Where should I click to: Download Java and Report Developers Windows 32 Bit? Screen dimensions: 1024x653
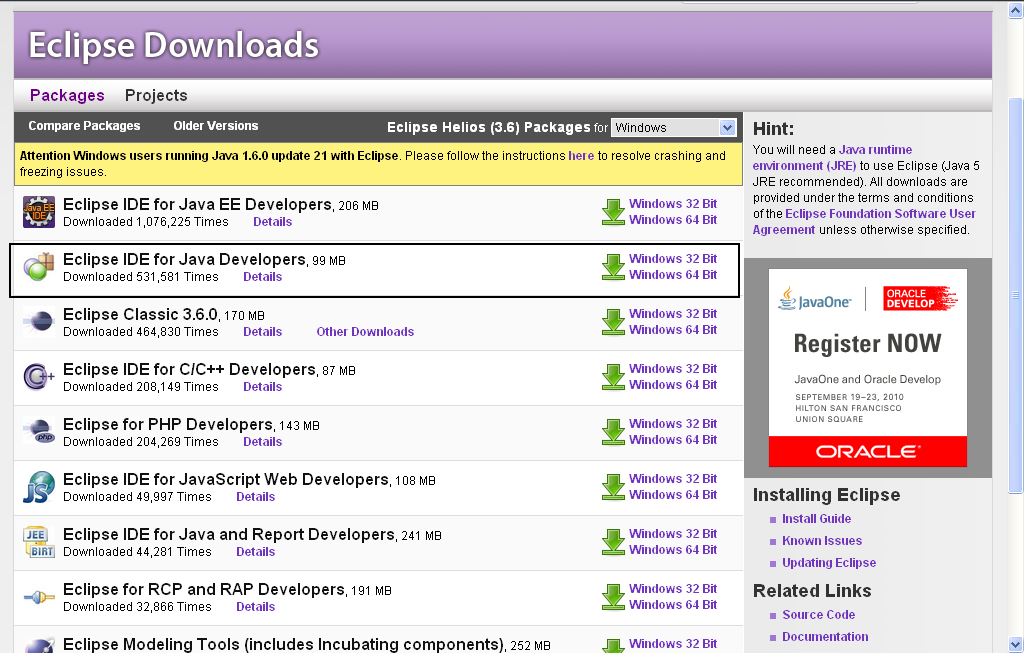(673, 534)
